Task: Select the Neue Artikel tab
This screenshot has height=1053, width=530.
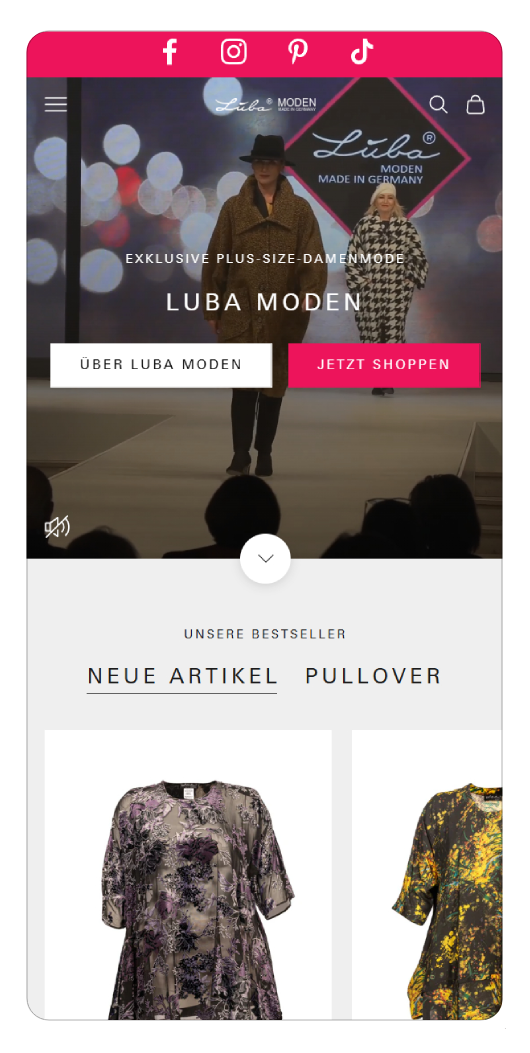Action: (x=182, y=676)
